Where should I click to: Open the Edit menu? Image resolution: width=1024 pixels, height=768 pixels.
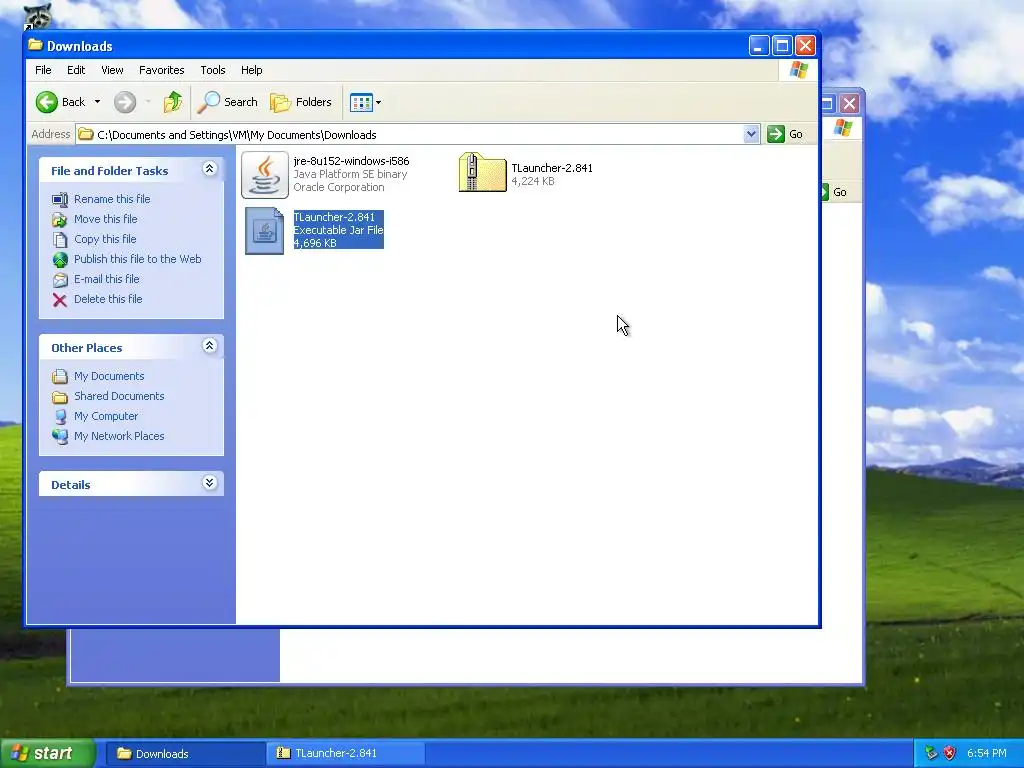coord(76,70)
